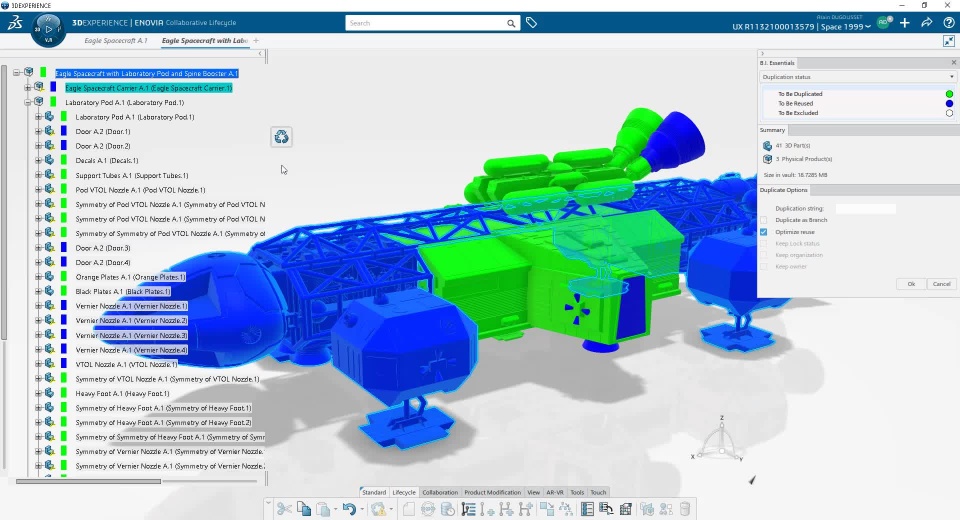Screen dimensions: 960x520
Task: Click the update warning icon in bottom toolbar
Action: pos(378,508)
